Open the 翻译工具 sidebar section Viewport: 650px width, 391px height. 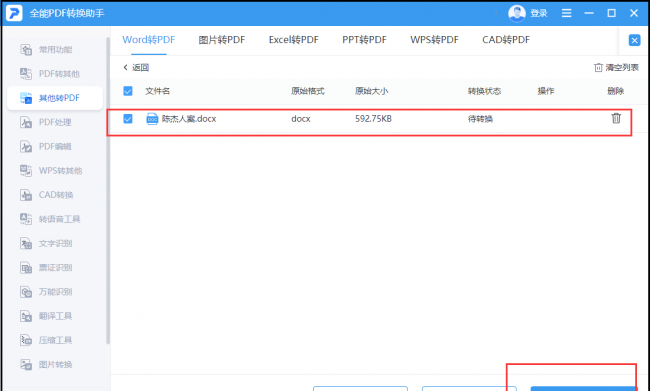pos(46,316)
